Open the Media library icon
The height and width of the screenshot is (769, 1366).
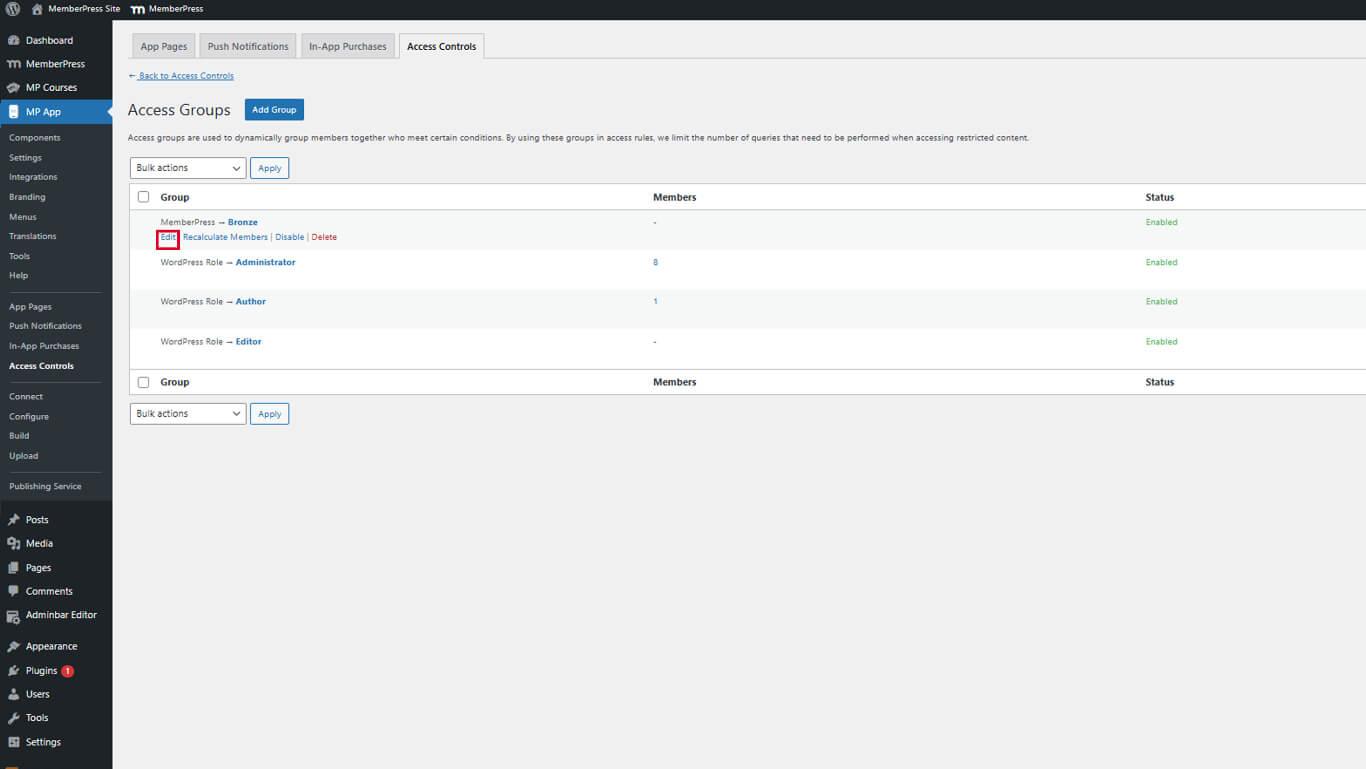point(13,544)
